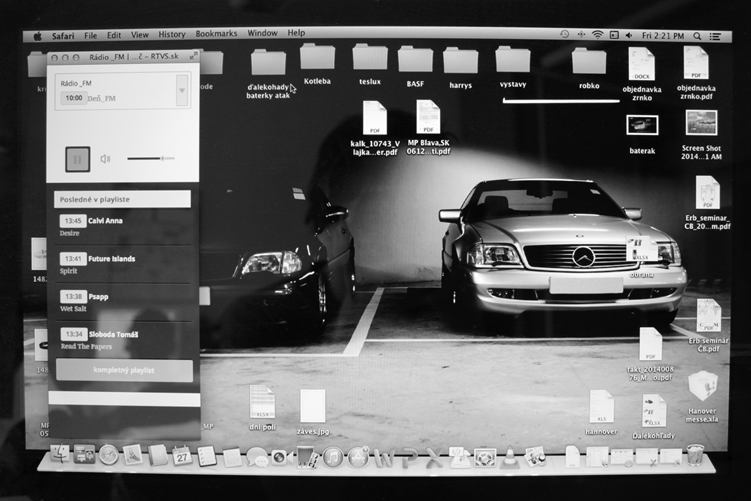The width and height of the screenshot is (751, 501).
Task: Open the Safari menu
Action: click(x=63, y=36)
